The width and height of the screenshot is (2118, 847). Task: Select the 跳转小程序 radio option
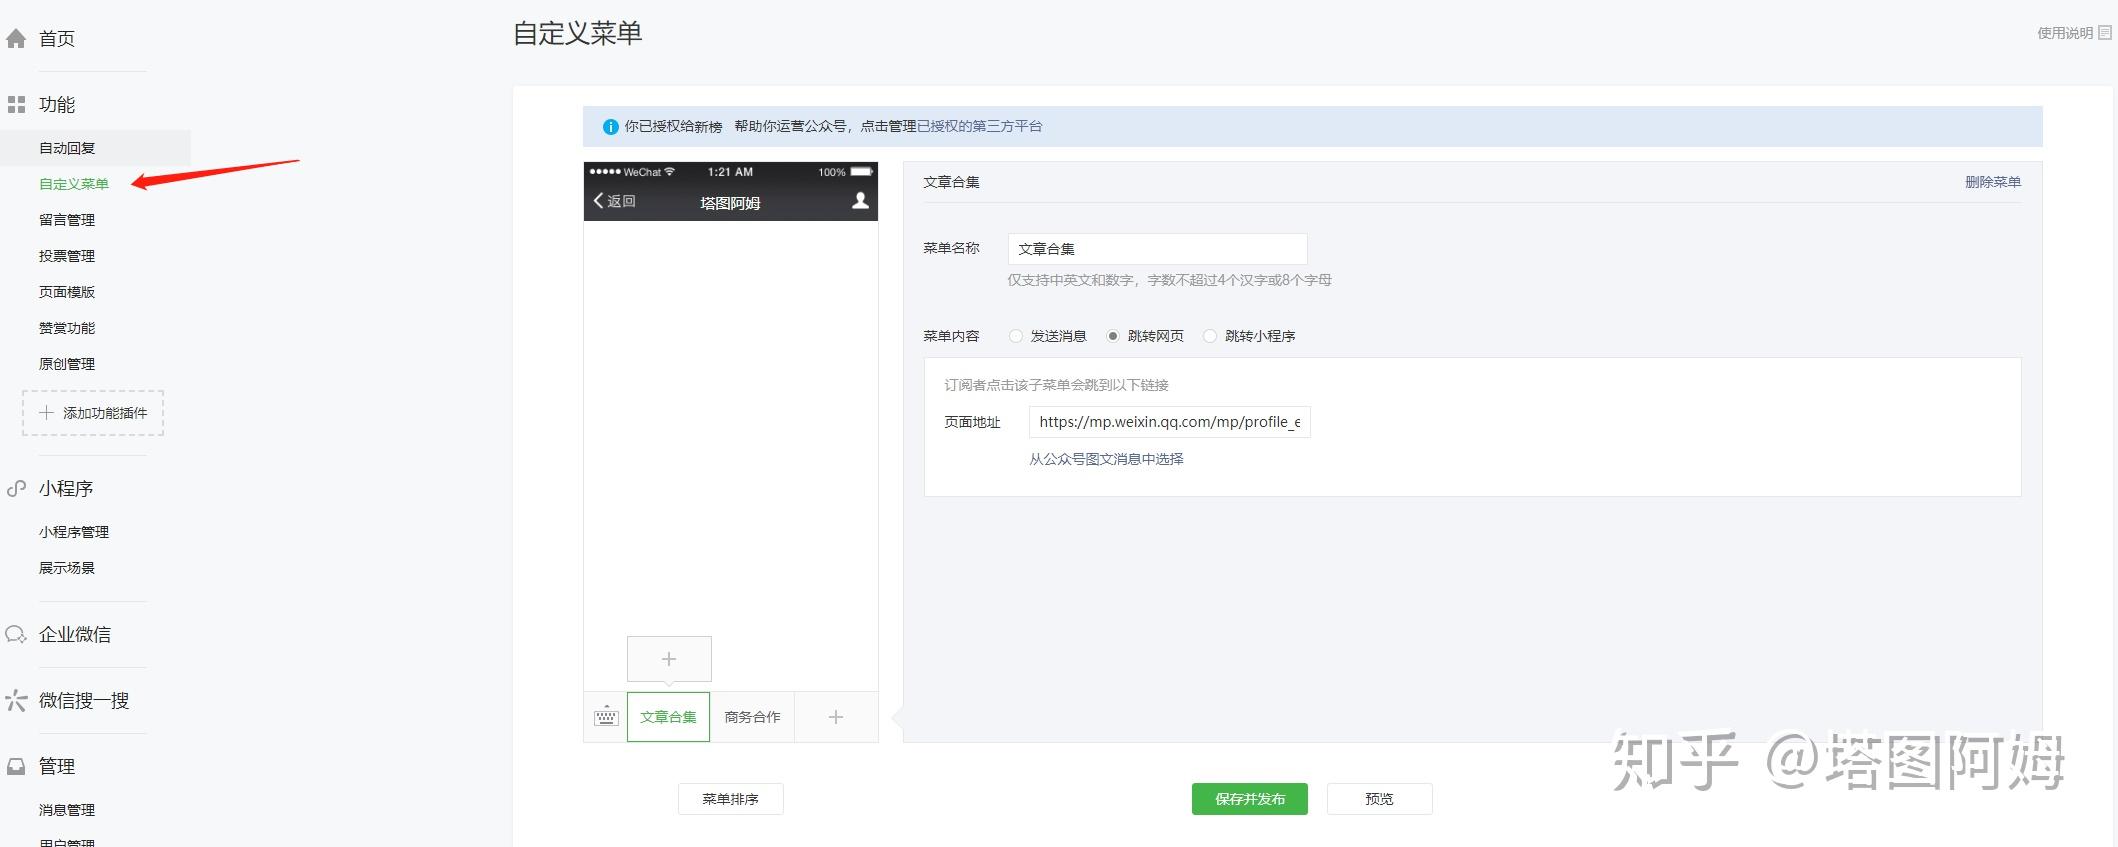(1210, 336)
